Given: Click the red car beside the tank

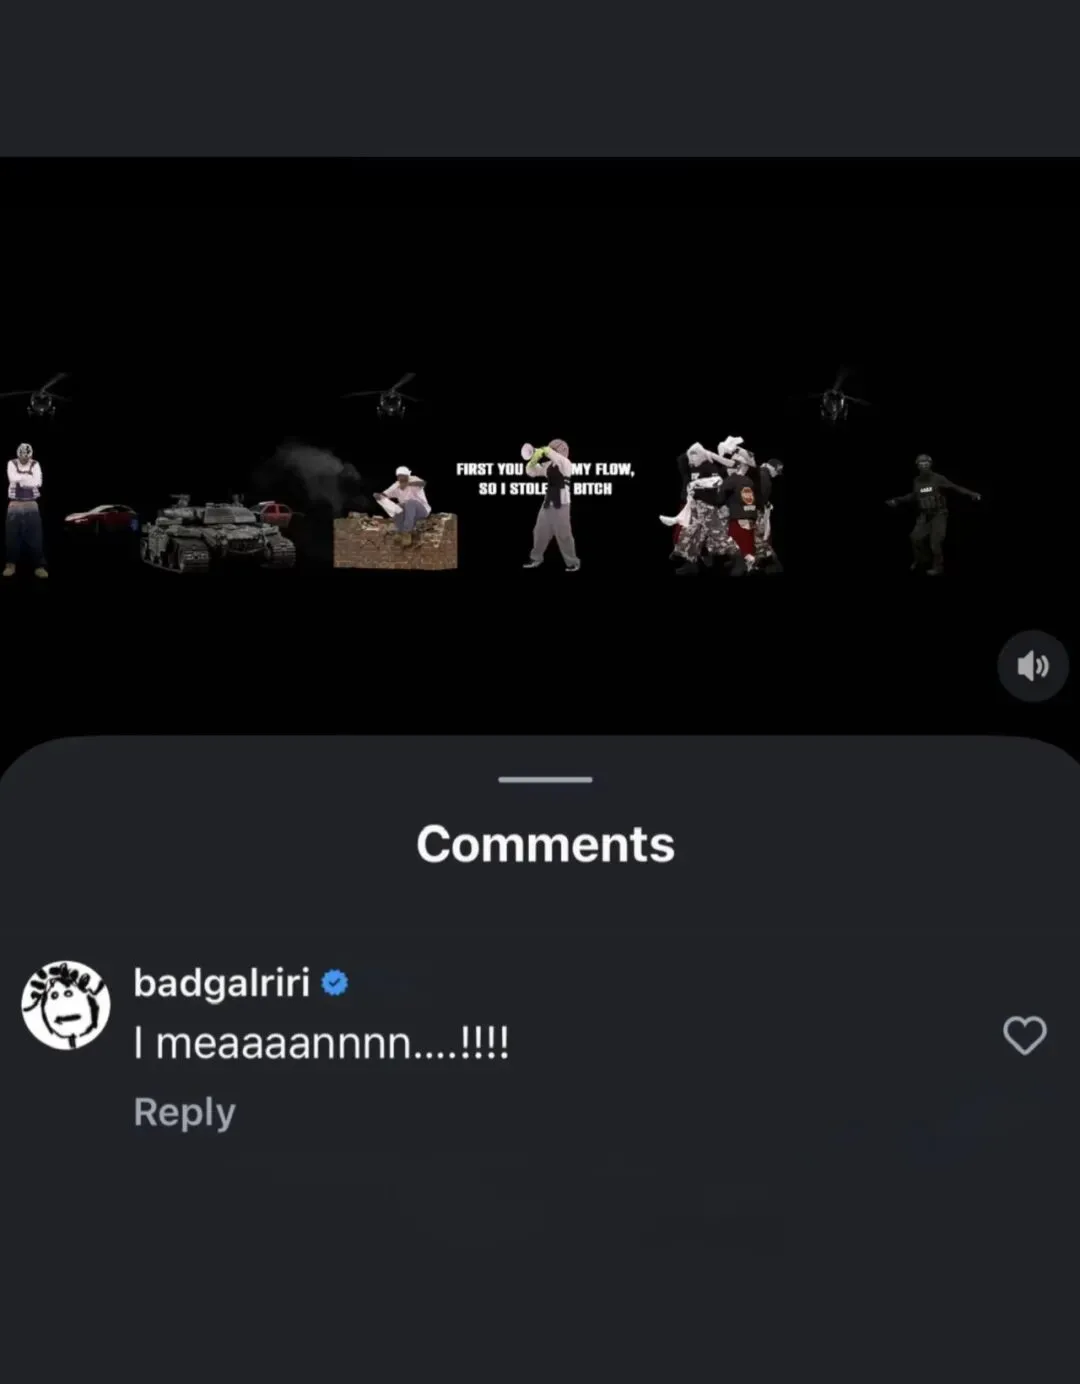Looking at the screenshot, I should point(100,516).
